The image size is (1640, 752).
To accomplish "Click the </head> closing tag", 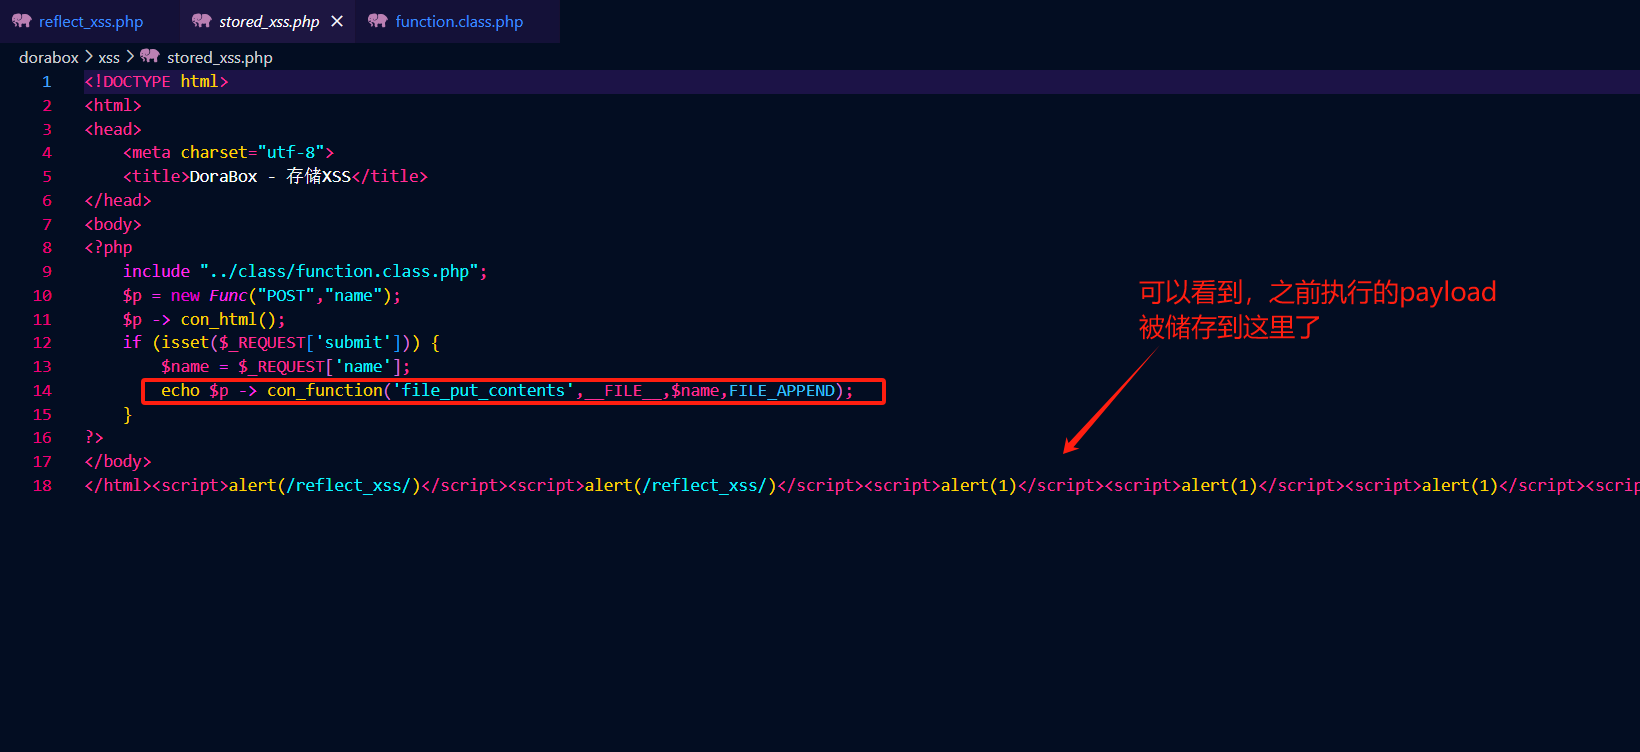I will [x=118, y=201].
